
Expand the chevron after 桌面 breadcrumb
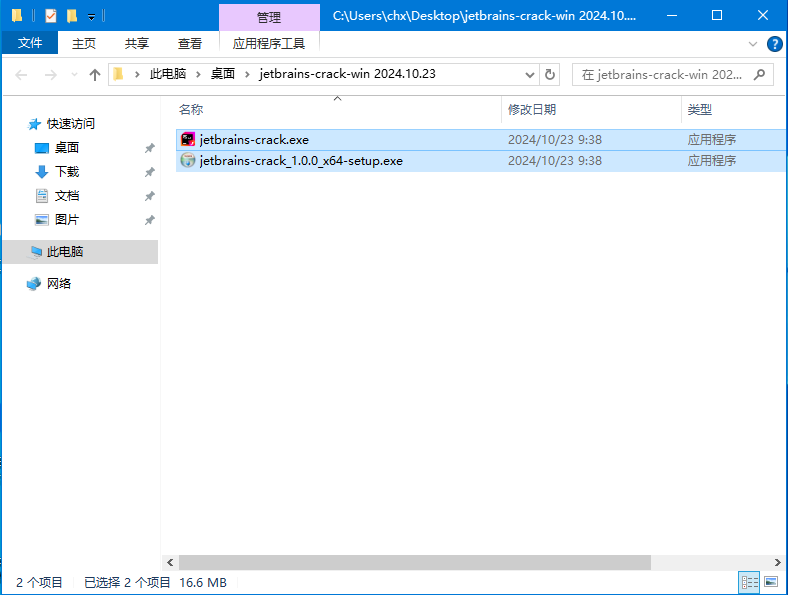[247, 74]
